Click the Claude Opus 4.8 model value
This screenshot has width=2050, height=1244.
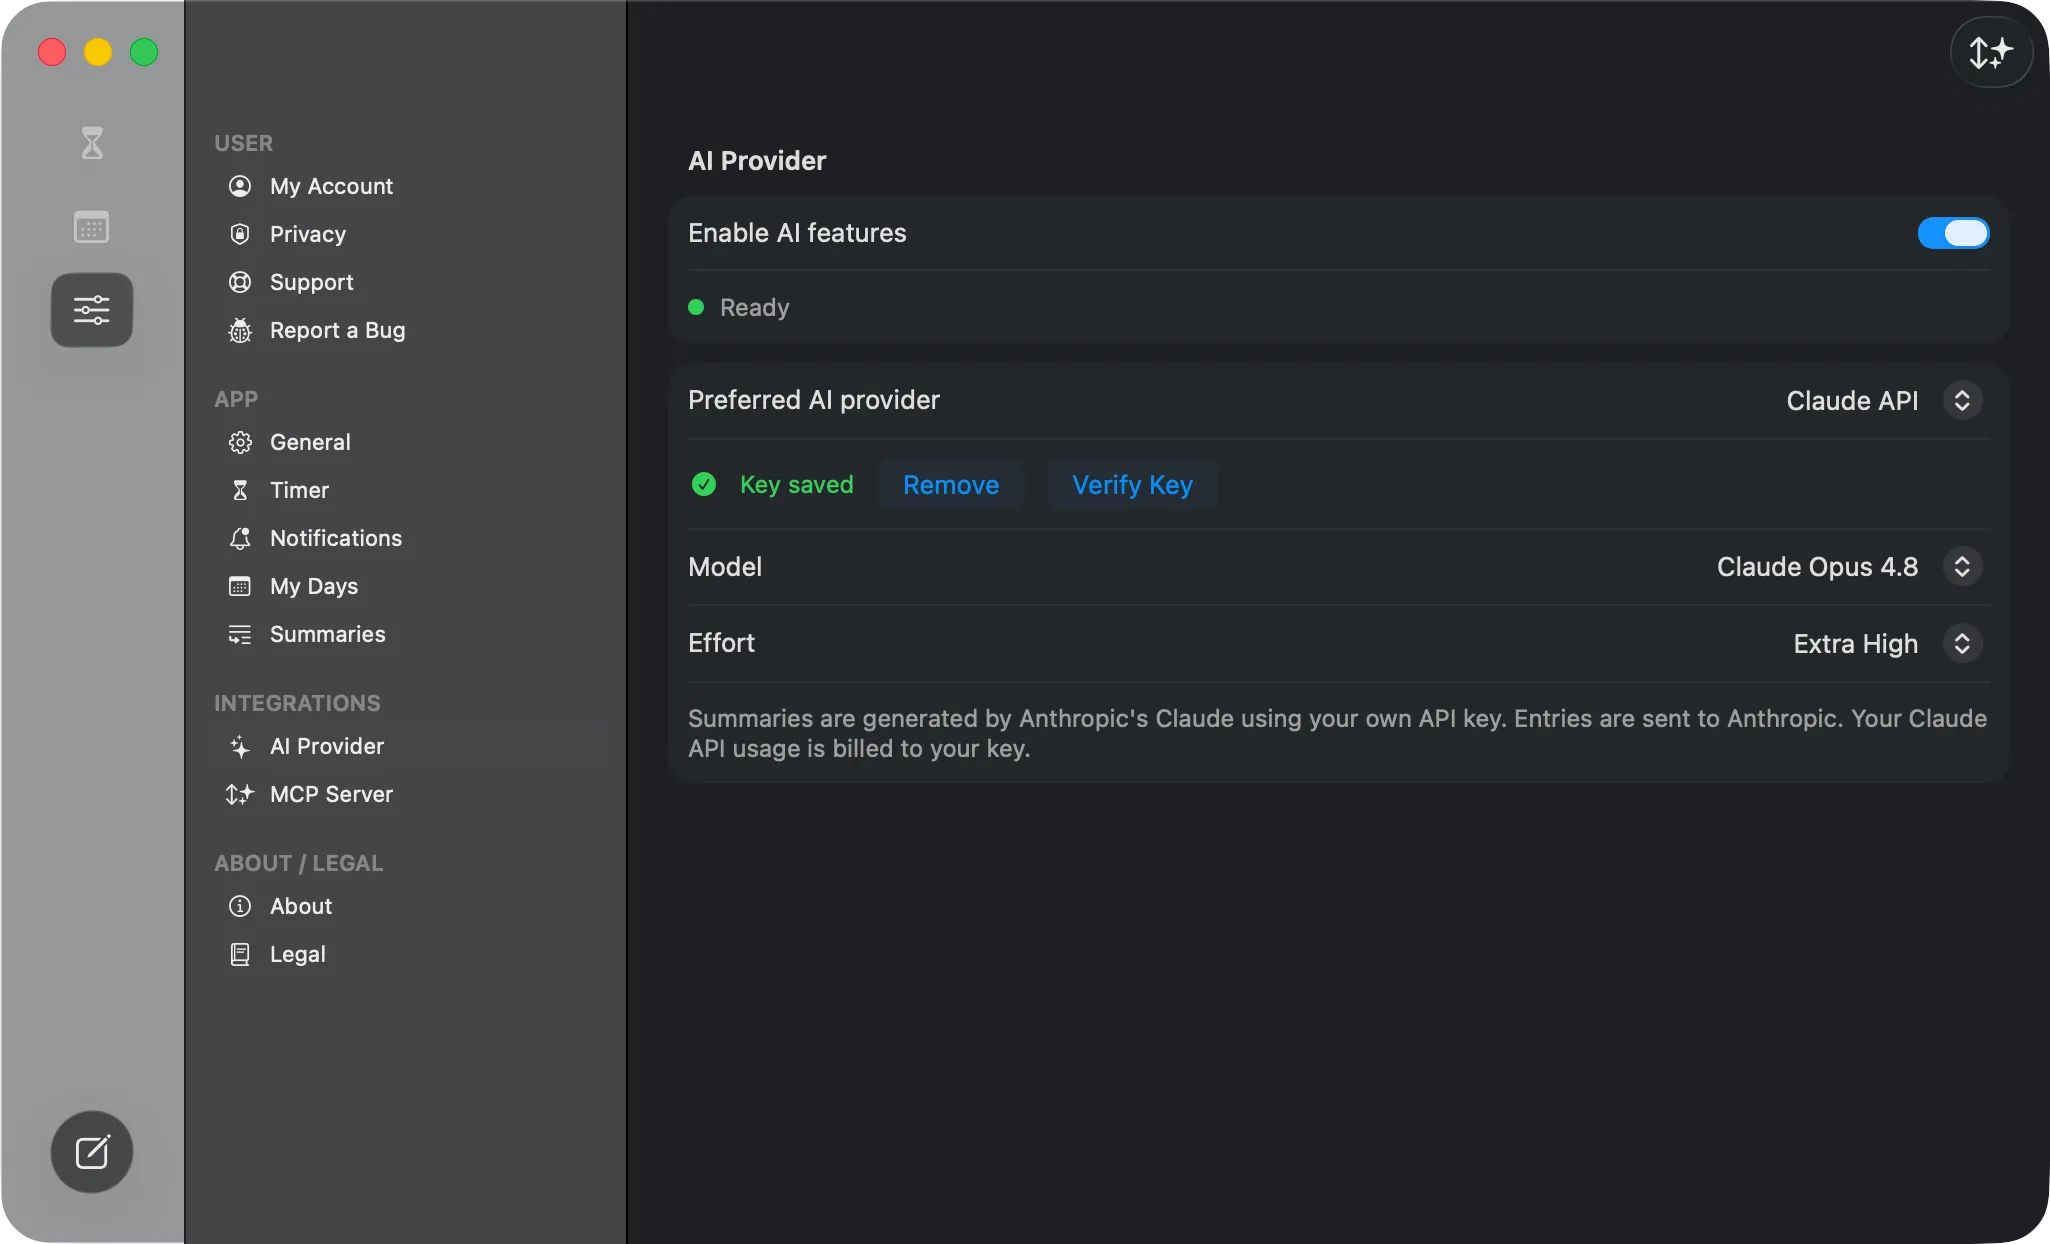[1817, 567]
